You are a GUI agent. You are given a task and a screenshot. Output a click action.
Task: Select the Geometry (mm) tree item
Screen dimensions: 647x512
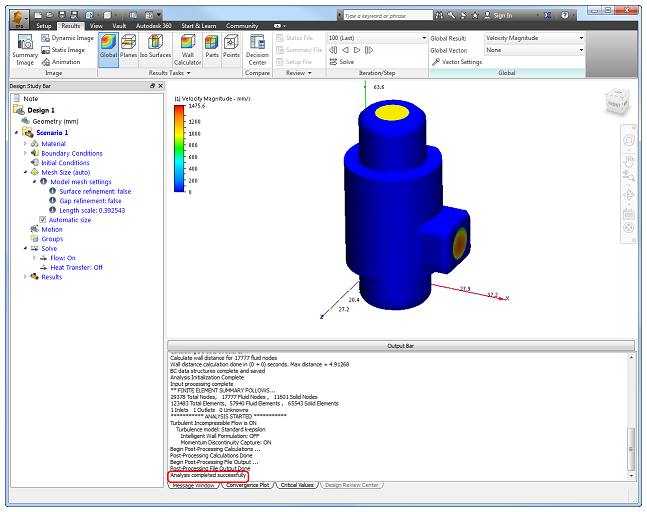[x=55, y=121]
